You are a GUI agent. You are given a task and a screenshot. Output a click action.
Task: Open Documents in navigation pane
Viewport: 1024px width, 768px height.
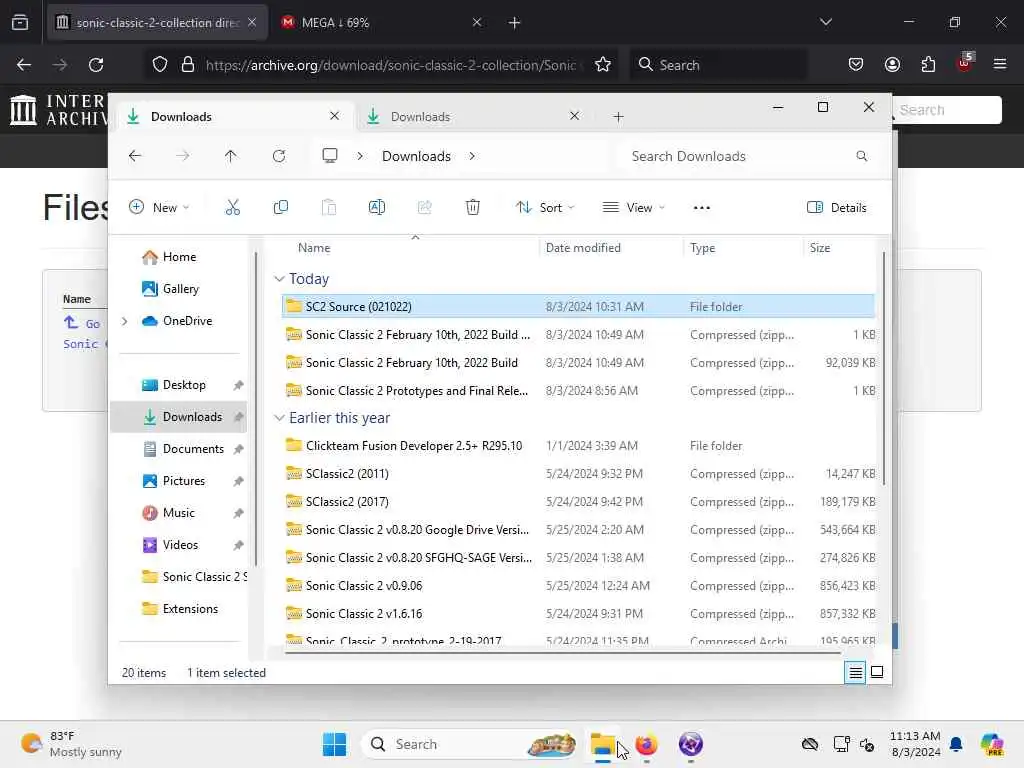tap(184, 449)
